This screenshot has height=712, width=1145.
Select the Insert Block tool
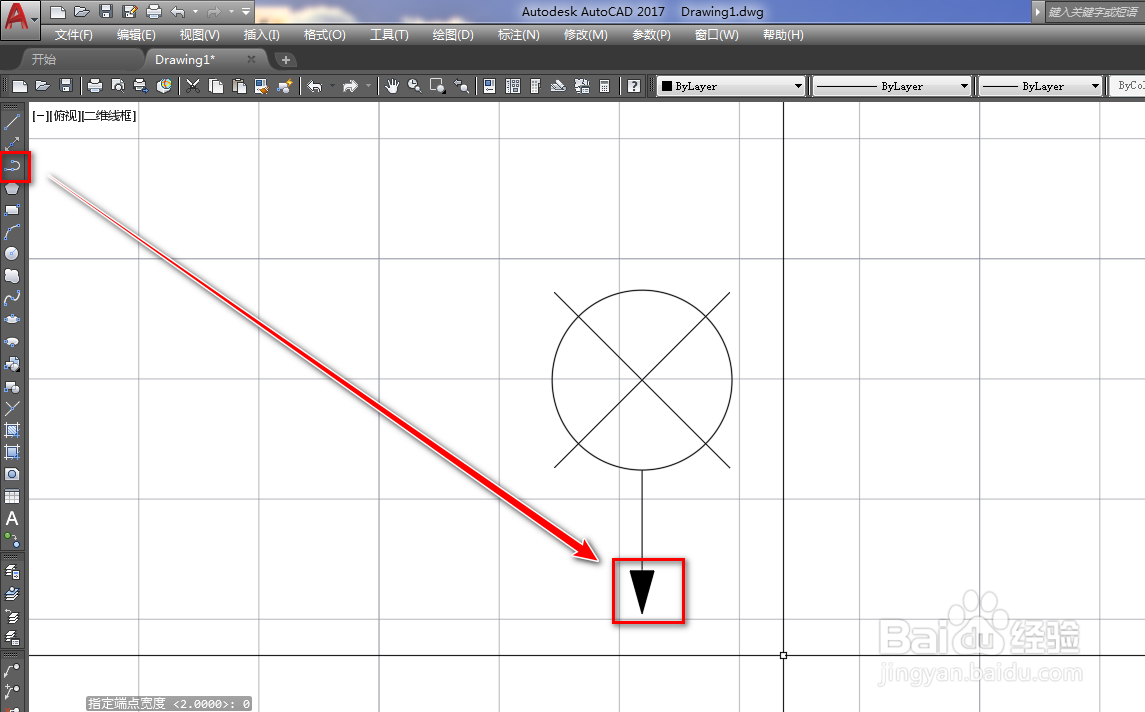tap(12, 364)
